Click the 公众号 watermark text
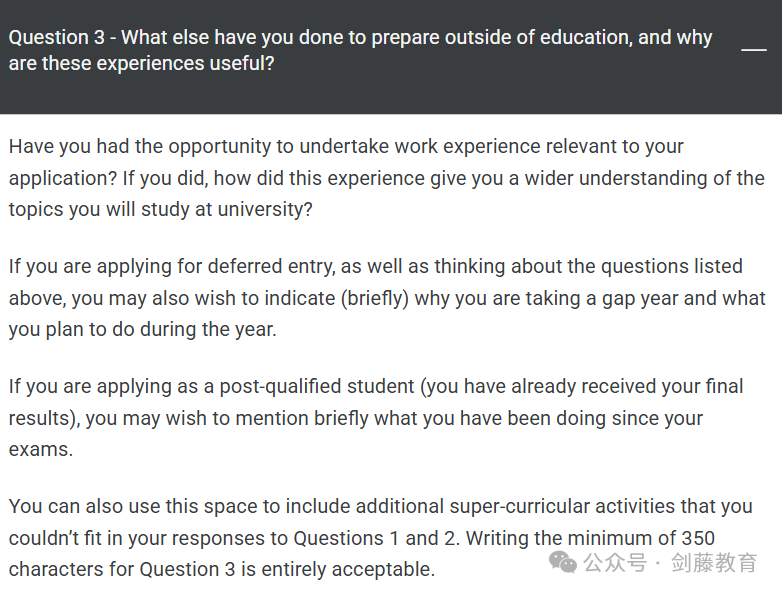Viewport: 782px width, 593px height. pyautogui.click(x=615, y=563)
